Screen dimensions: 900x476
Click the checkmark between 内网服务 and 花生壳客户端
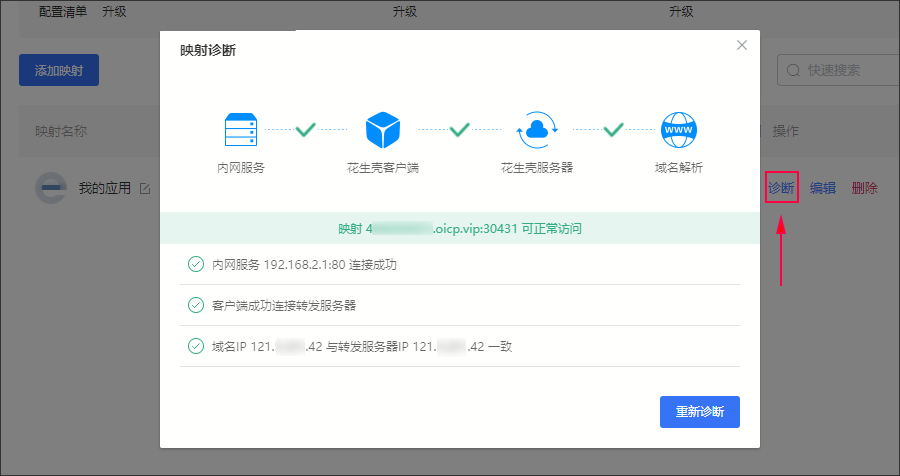coord(306,129)
